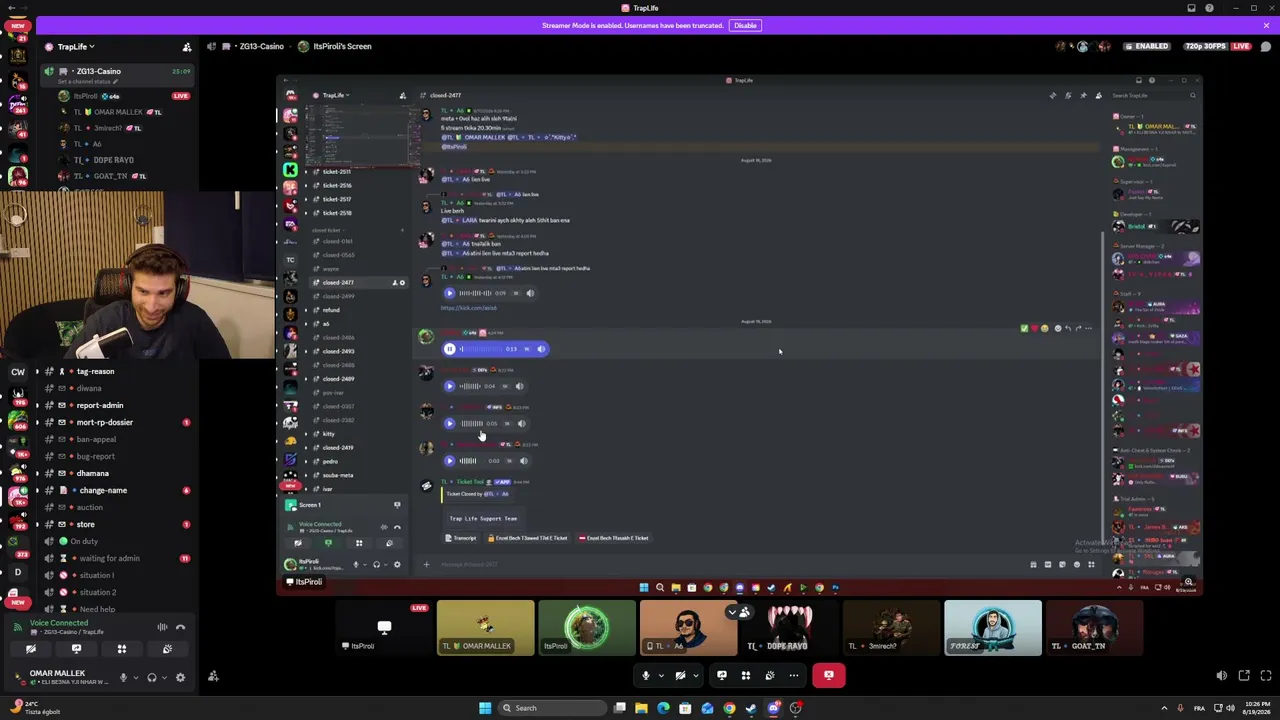Open Help in the title bar
The width and height of the screenshot is (1280, 720).
[1210, 8]
